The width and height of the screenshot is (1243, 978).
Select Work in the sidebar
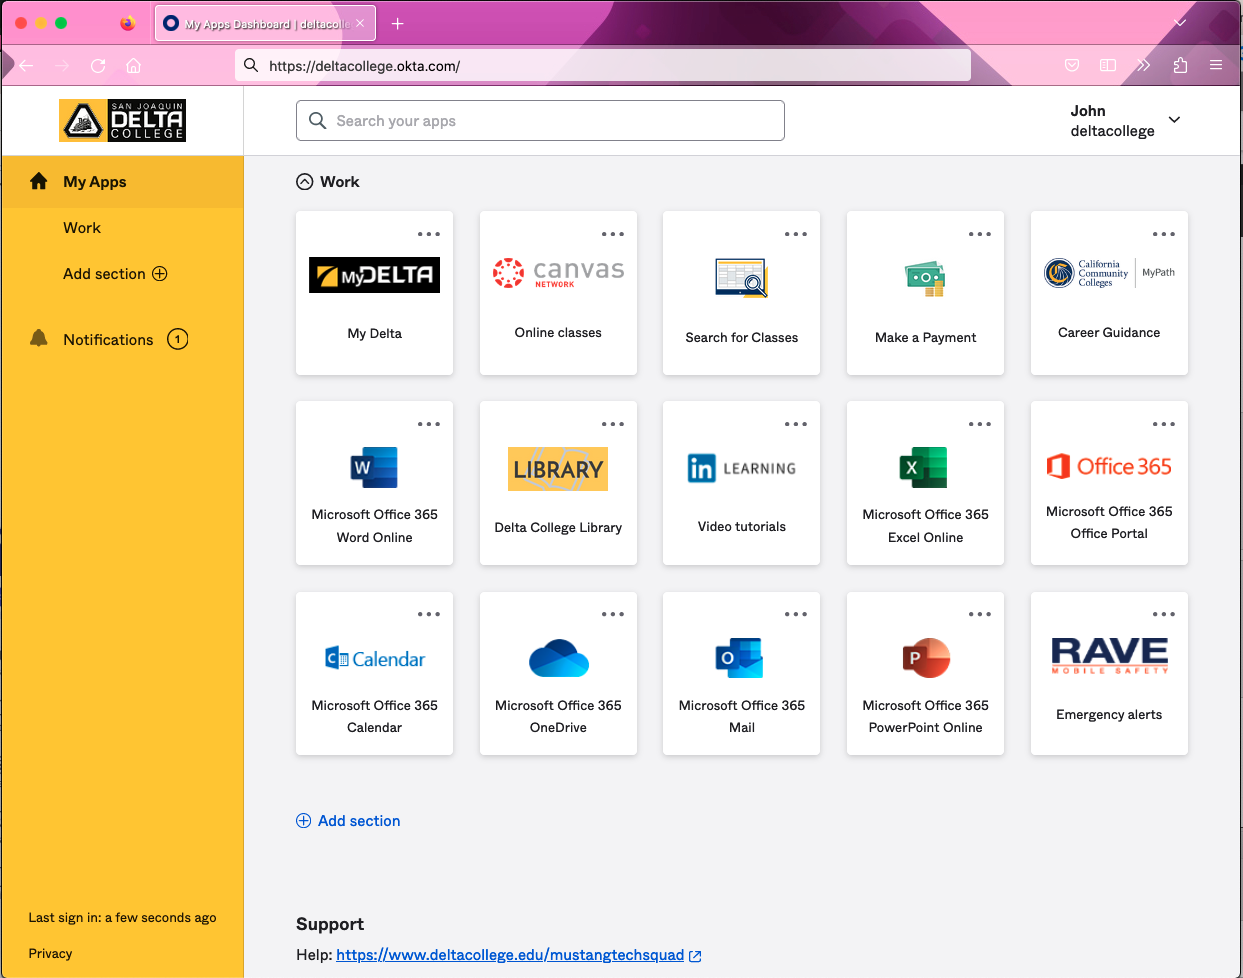82,227
